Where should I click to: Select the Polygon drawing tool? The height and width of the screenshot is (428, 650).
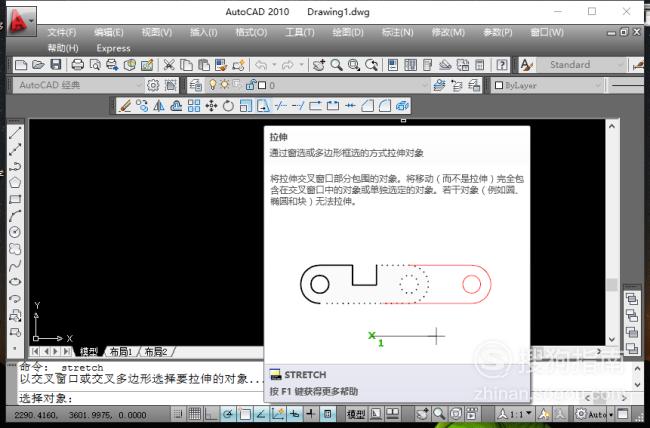15,182
